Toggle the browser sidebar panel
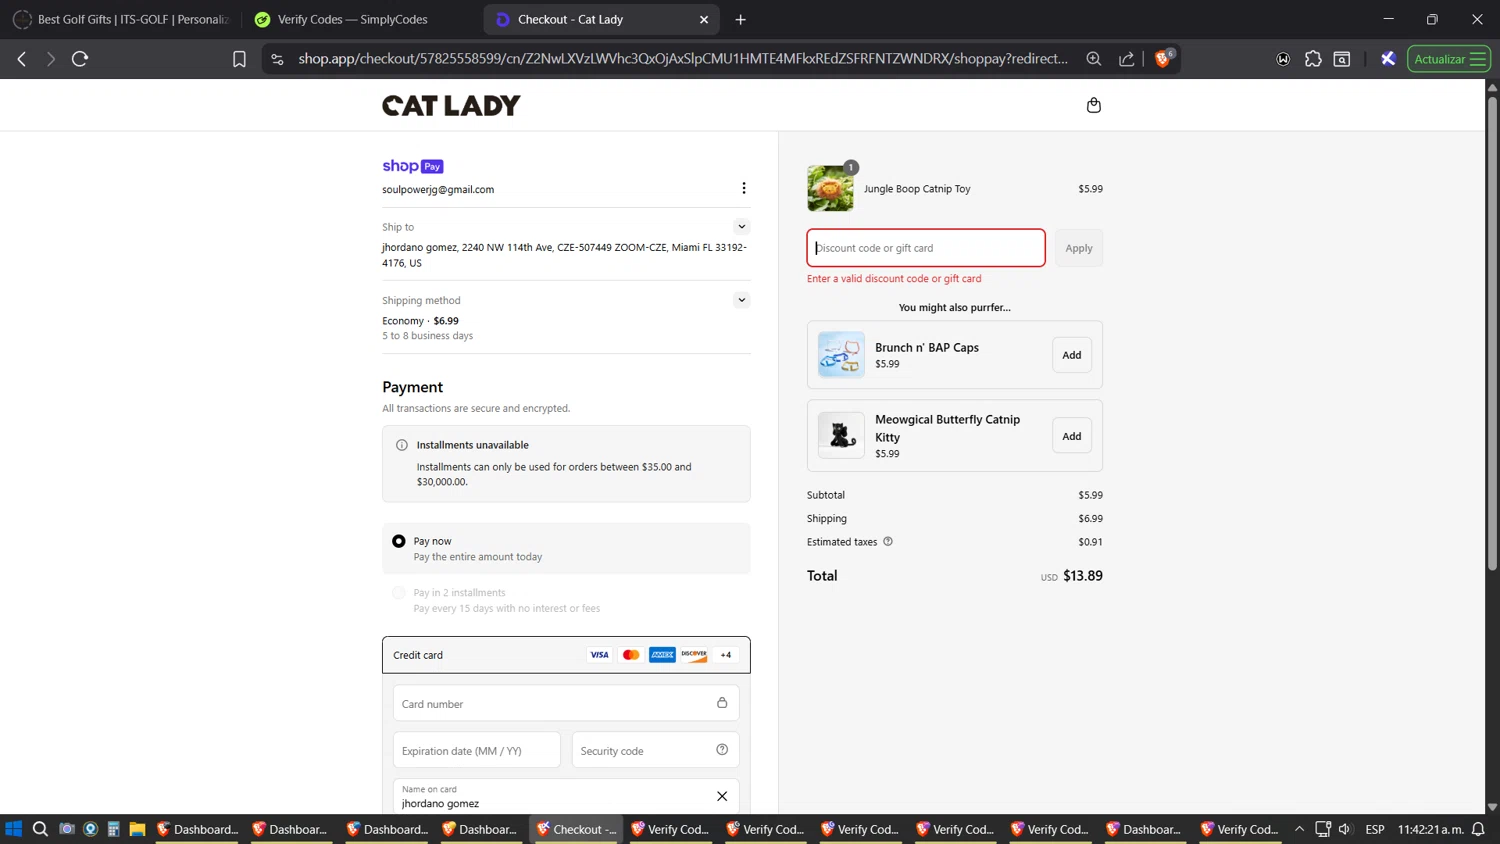This screenshot has width=1500, height=844. (x=1342, y=59)
